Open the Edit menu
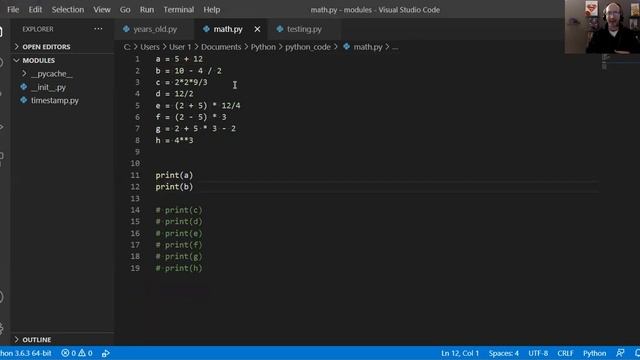Viewport: 640px width, 360px height. point(35,9)
